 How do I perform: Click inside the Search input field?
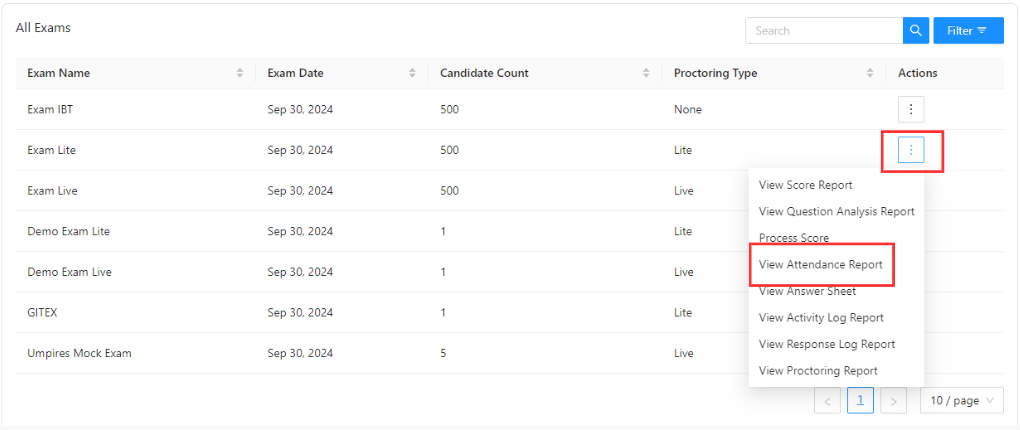coord(824,31)
